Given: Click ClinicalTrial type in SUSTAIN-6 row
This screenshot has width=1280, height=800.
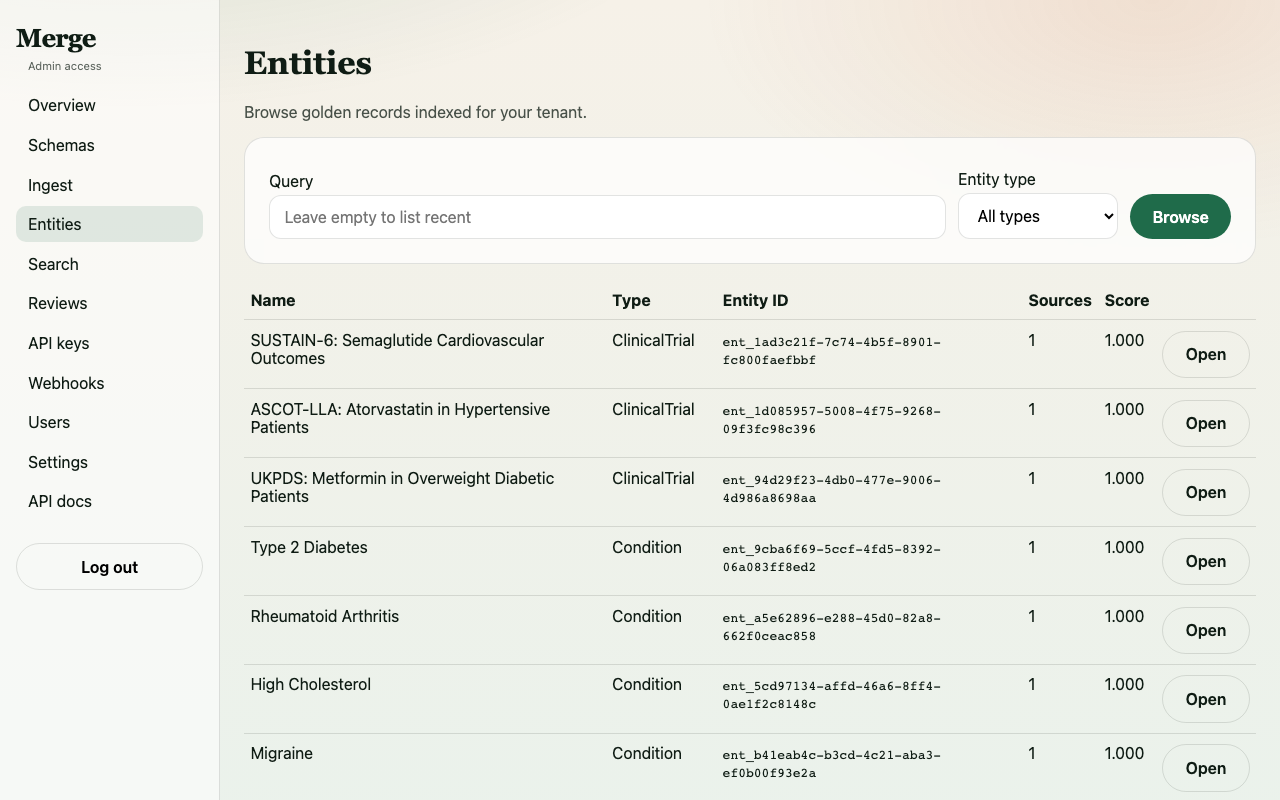Looking at the screenshot, I should tap(653, 340).
